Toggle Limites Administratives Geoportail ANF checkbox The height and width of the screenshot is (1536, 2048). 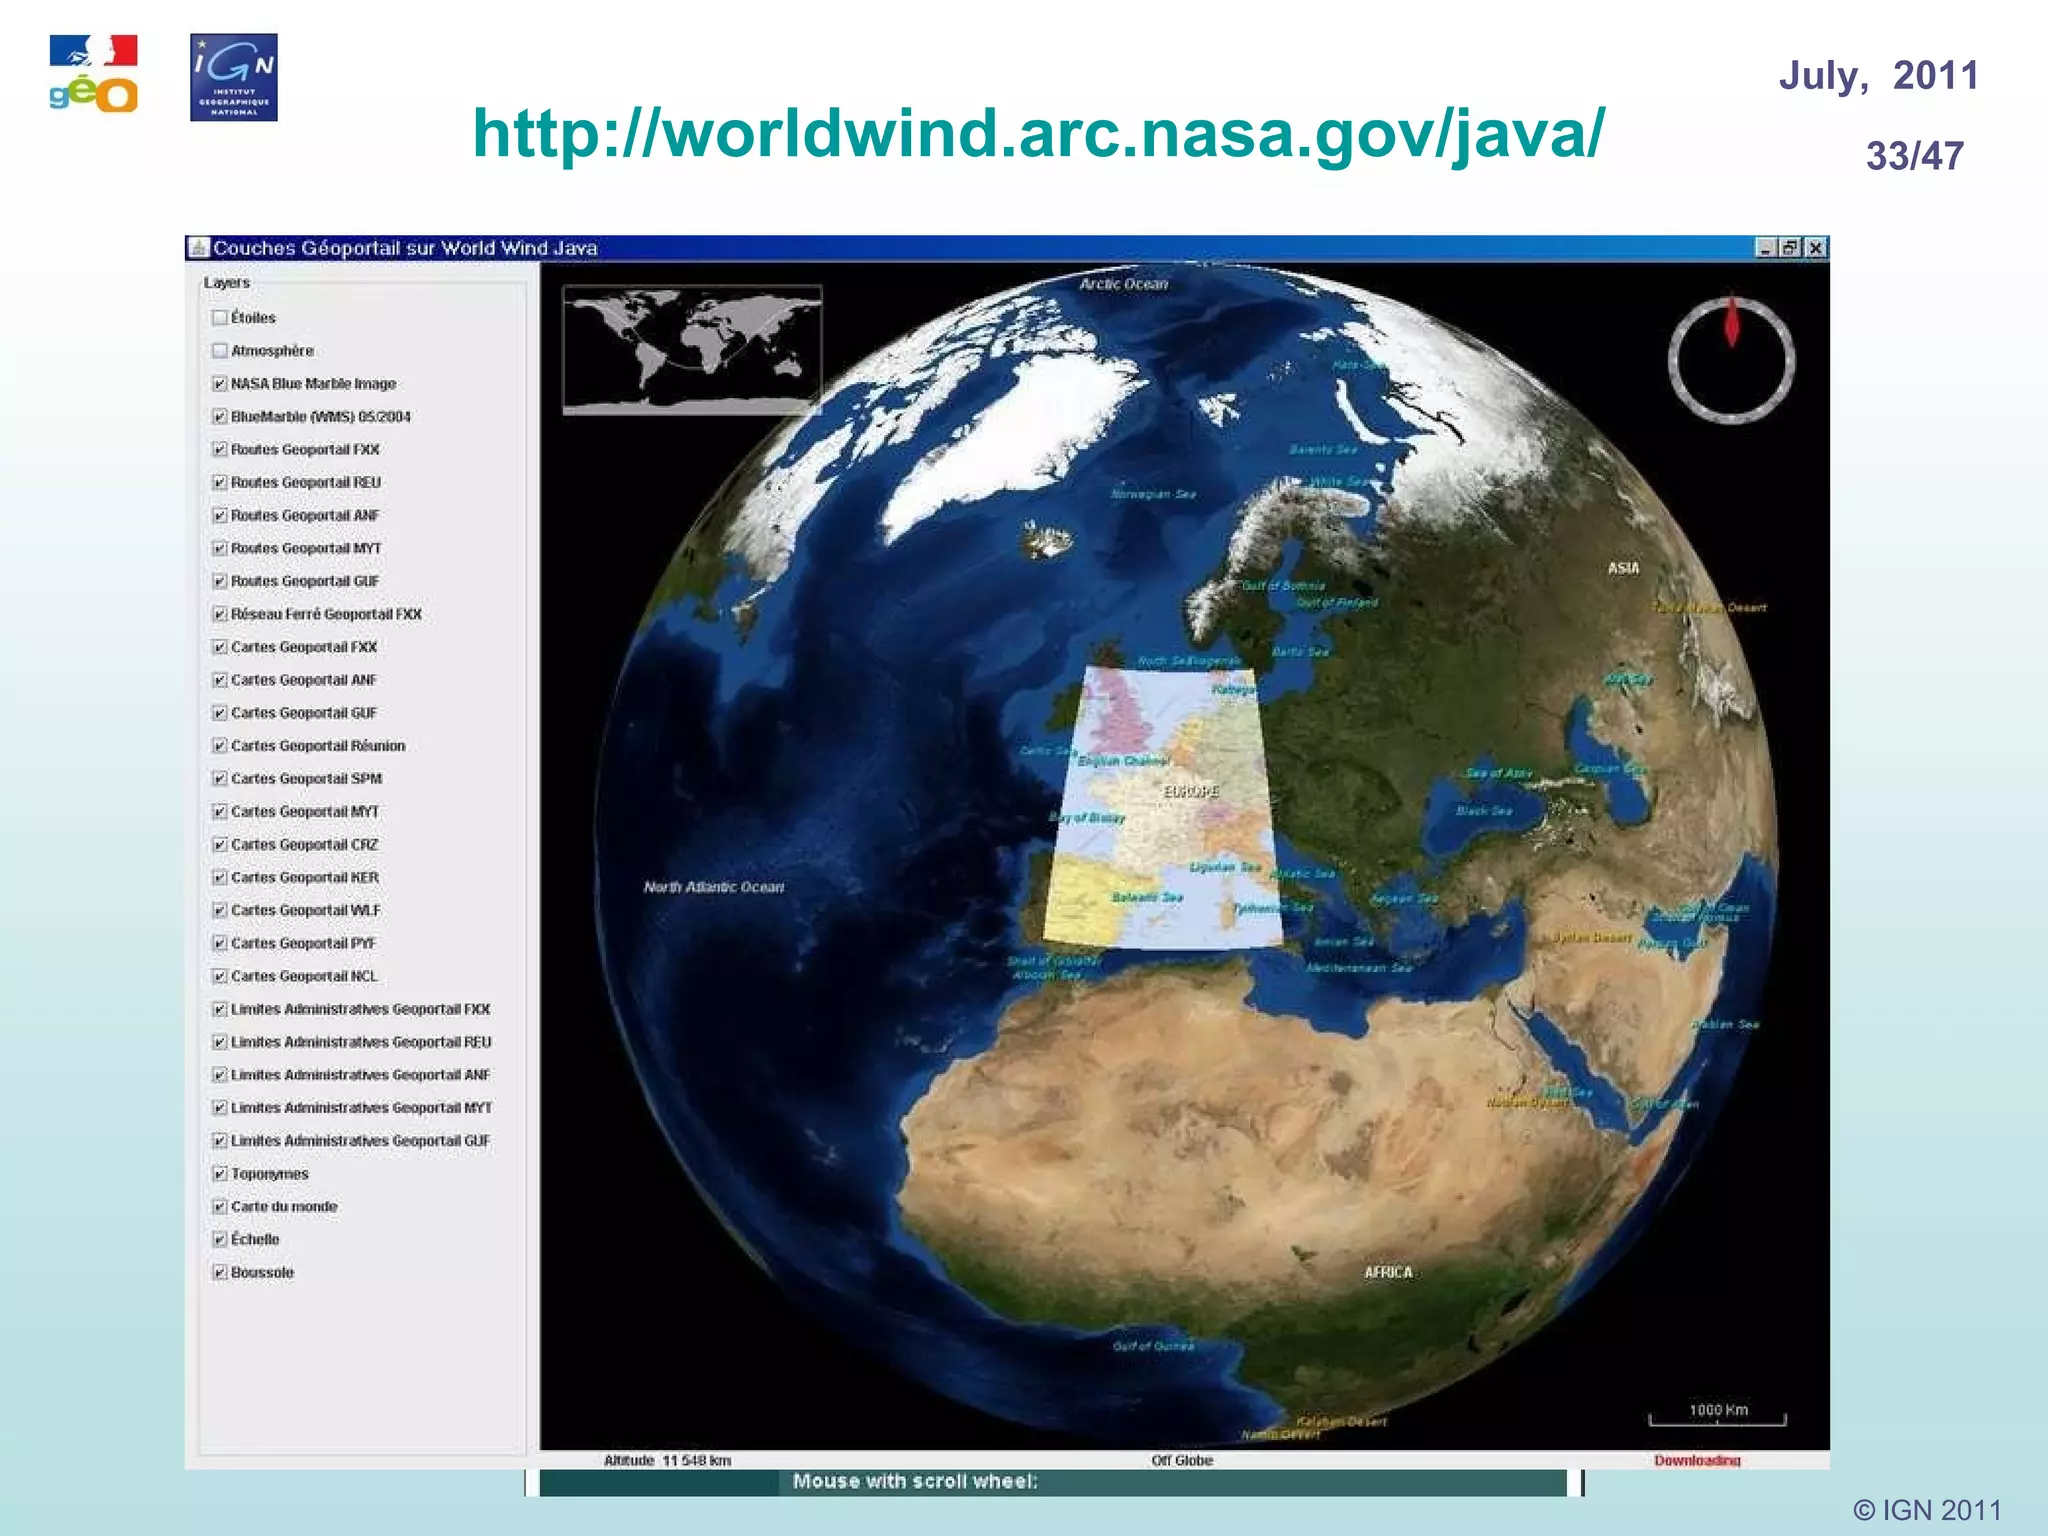[219, 1075]
